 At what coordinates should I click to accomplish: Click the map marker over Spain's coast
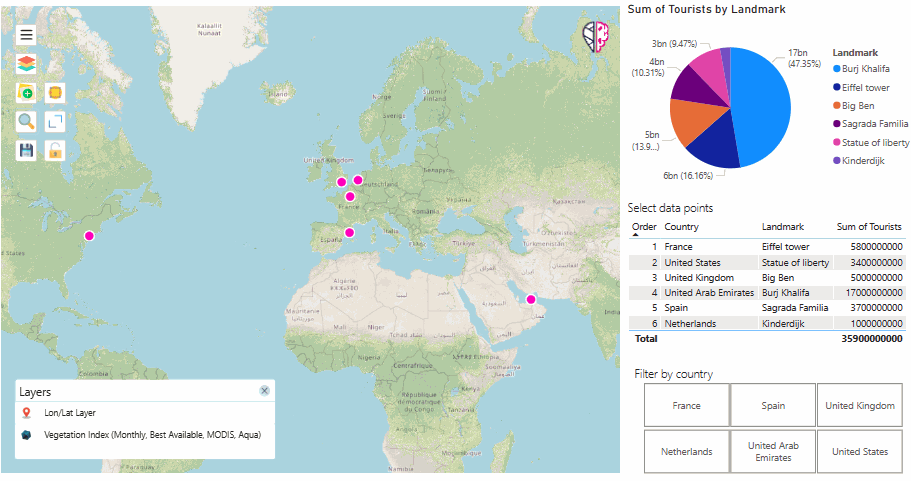click(349, 232)
